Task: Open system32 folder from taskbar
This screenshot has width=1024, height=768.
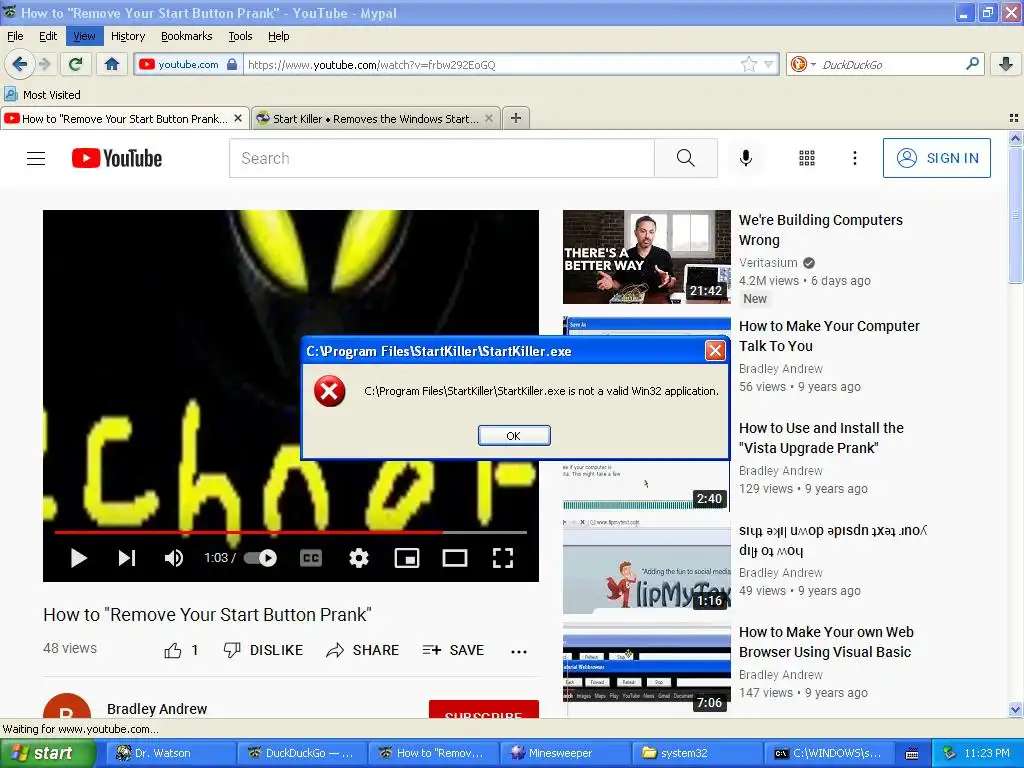Action: pos(697,753)
